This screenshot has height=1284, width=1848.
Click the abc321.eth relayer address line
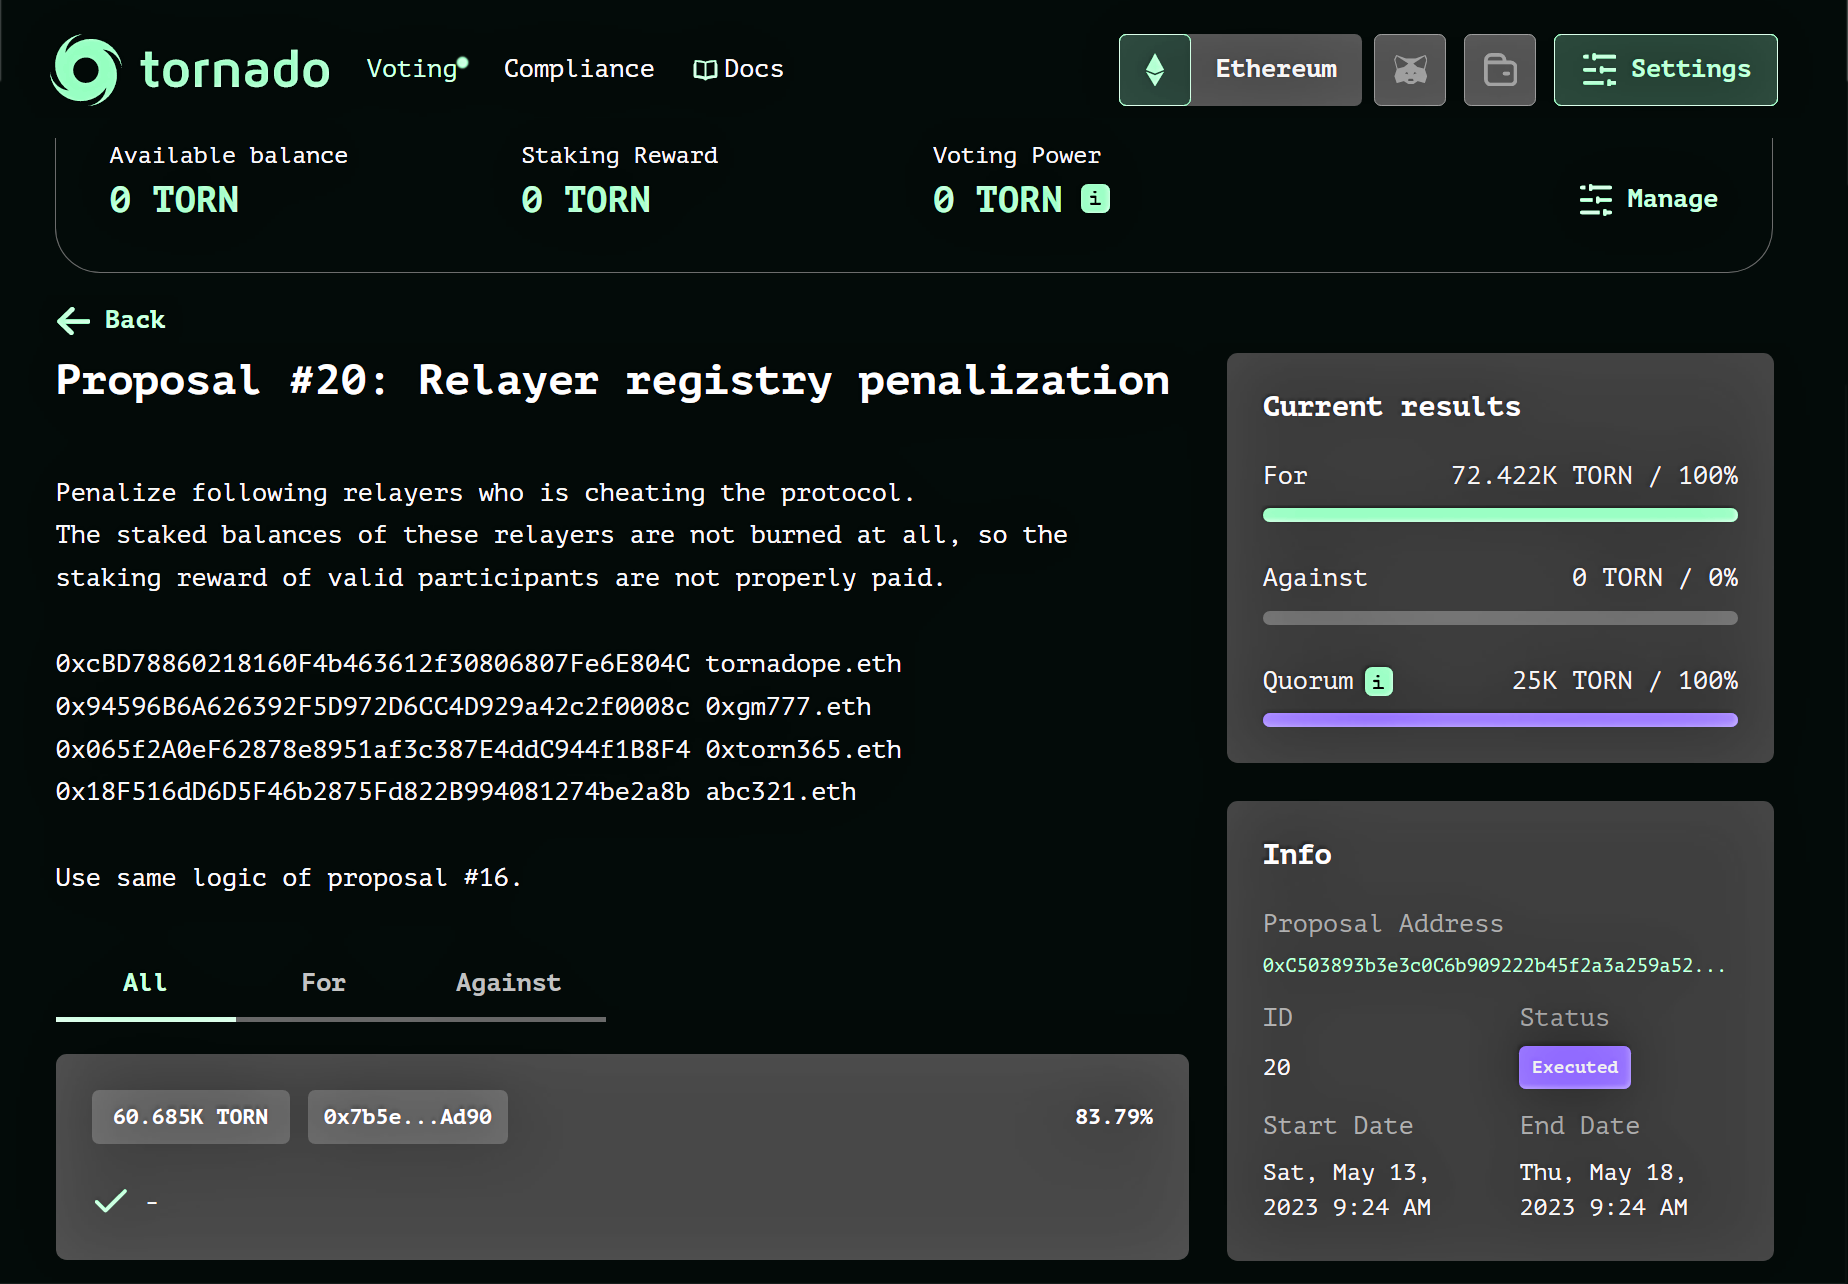coord(456,792)
